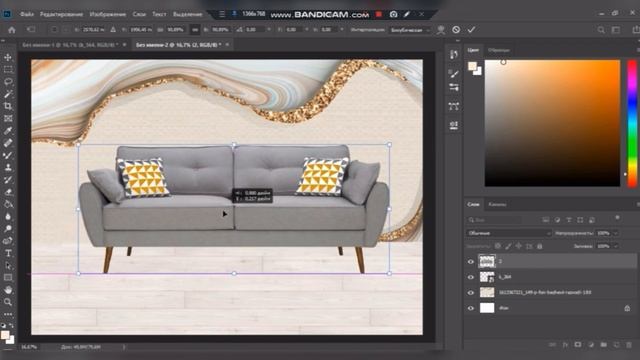This screenshot has height=360, width=640.
Task: Click the Bandicam screenshot camera icon
Action: tap(393, 14)
